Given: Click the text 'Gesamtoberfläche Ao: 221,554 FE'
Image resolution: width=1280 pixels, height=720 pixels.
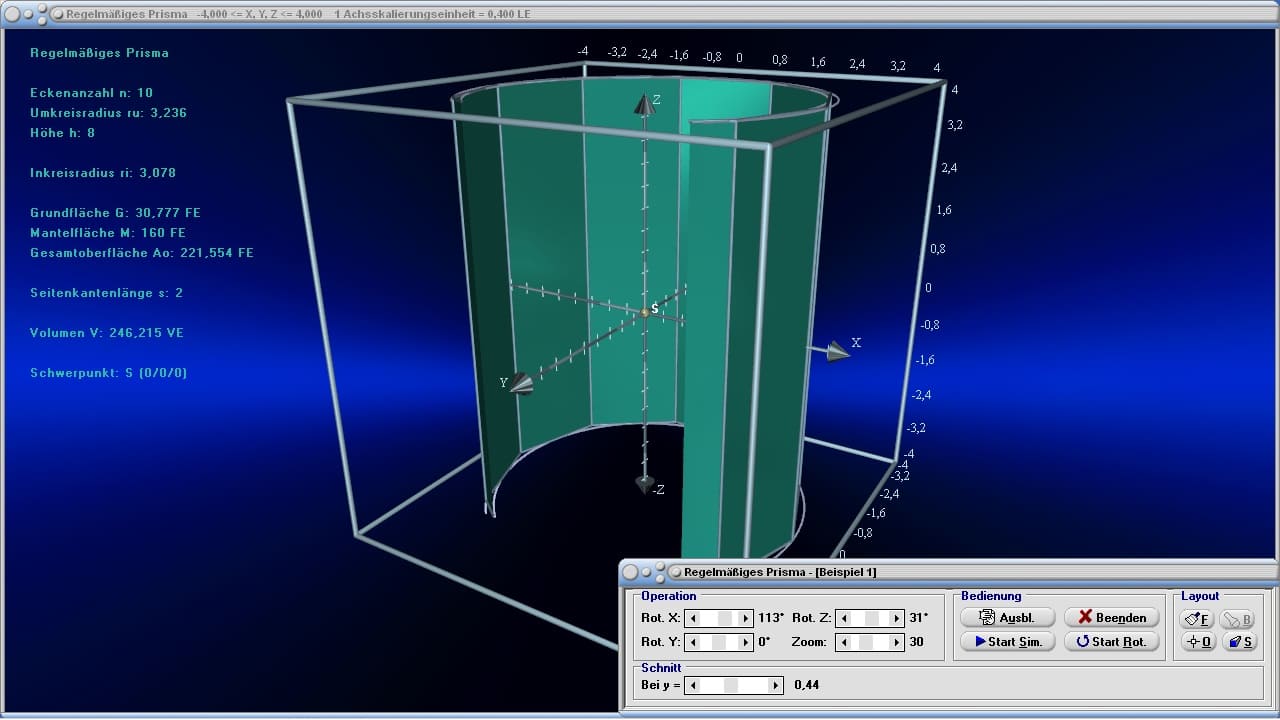Looking at the screenshot, I should click(142, 253).
